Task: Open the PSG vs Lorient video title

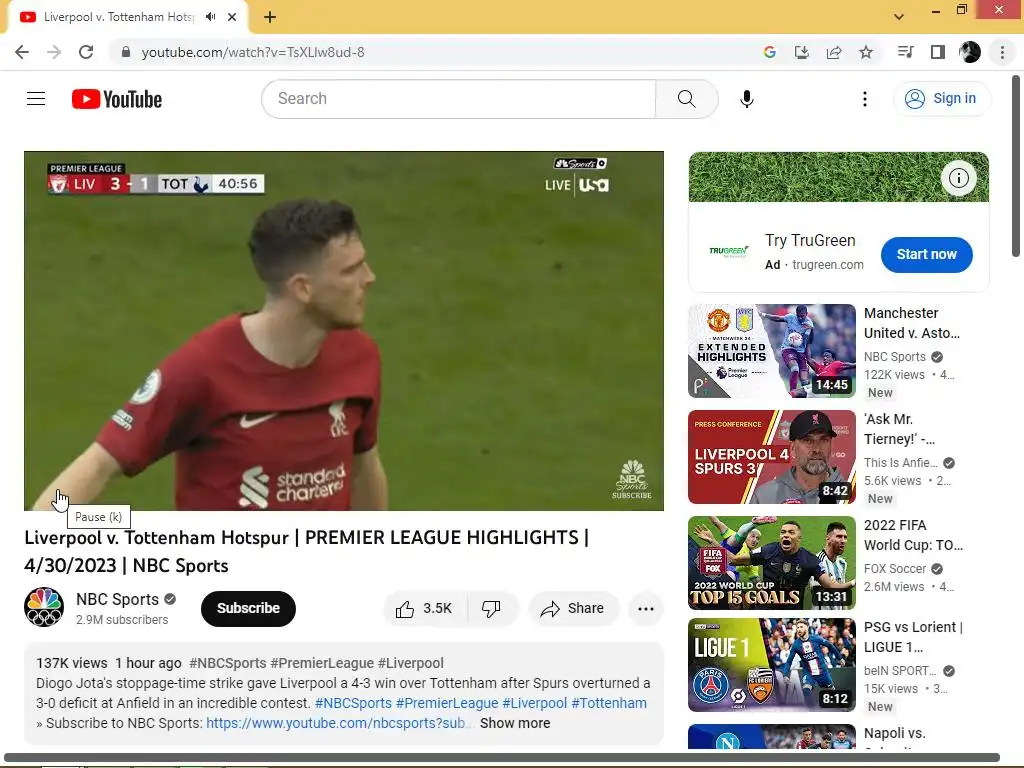Action: (913, 637)
